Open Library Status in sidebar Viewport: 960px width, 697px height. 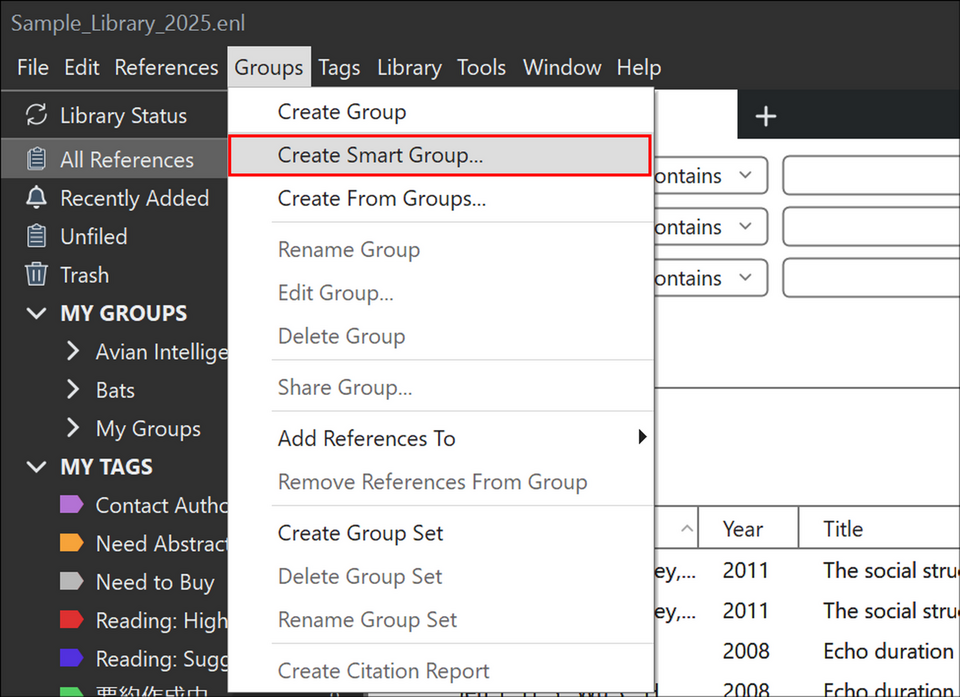pyautogui.click(x=114, y=115)
